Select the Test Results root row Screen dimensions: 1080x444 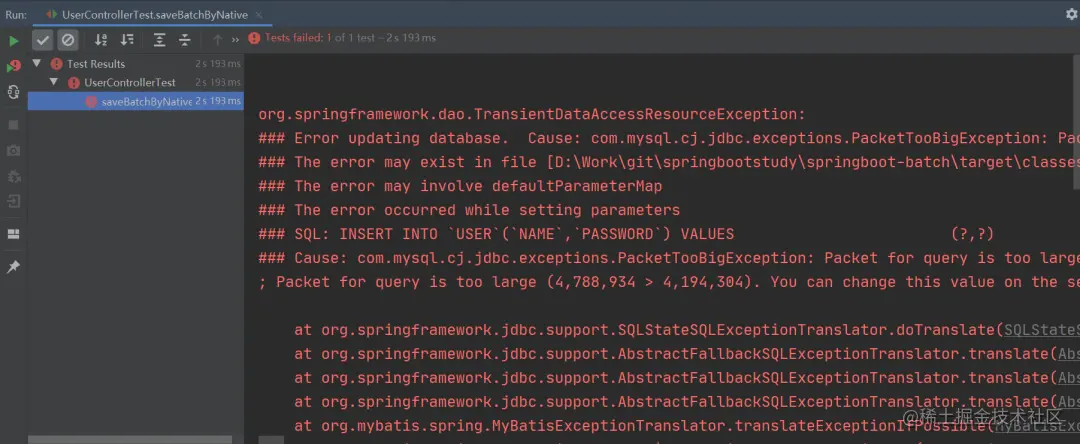[136, 63]
